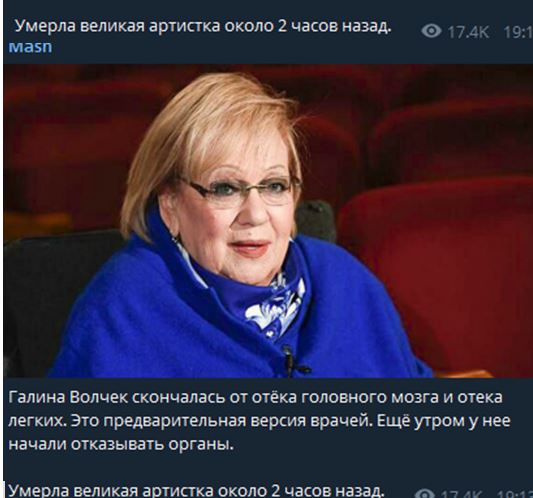Click the phrase 'отказывать органы' in caption
The width and height of the screenshot is (533, 498).
pos(152,445)
